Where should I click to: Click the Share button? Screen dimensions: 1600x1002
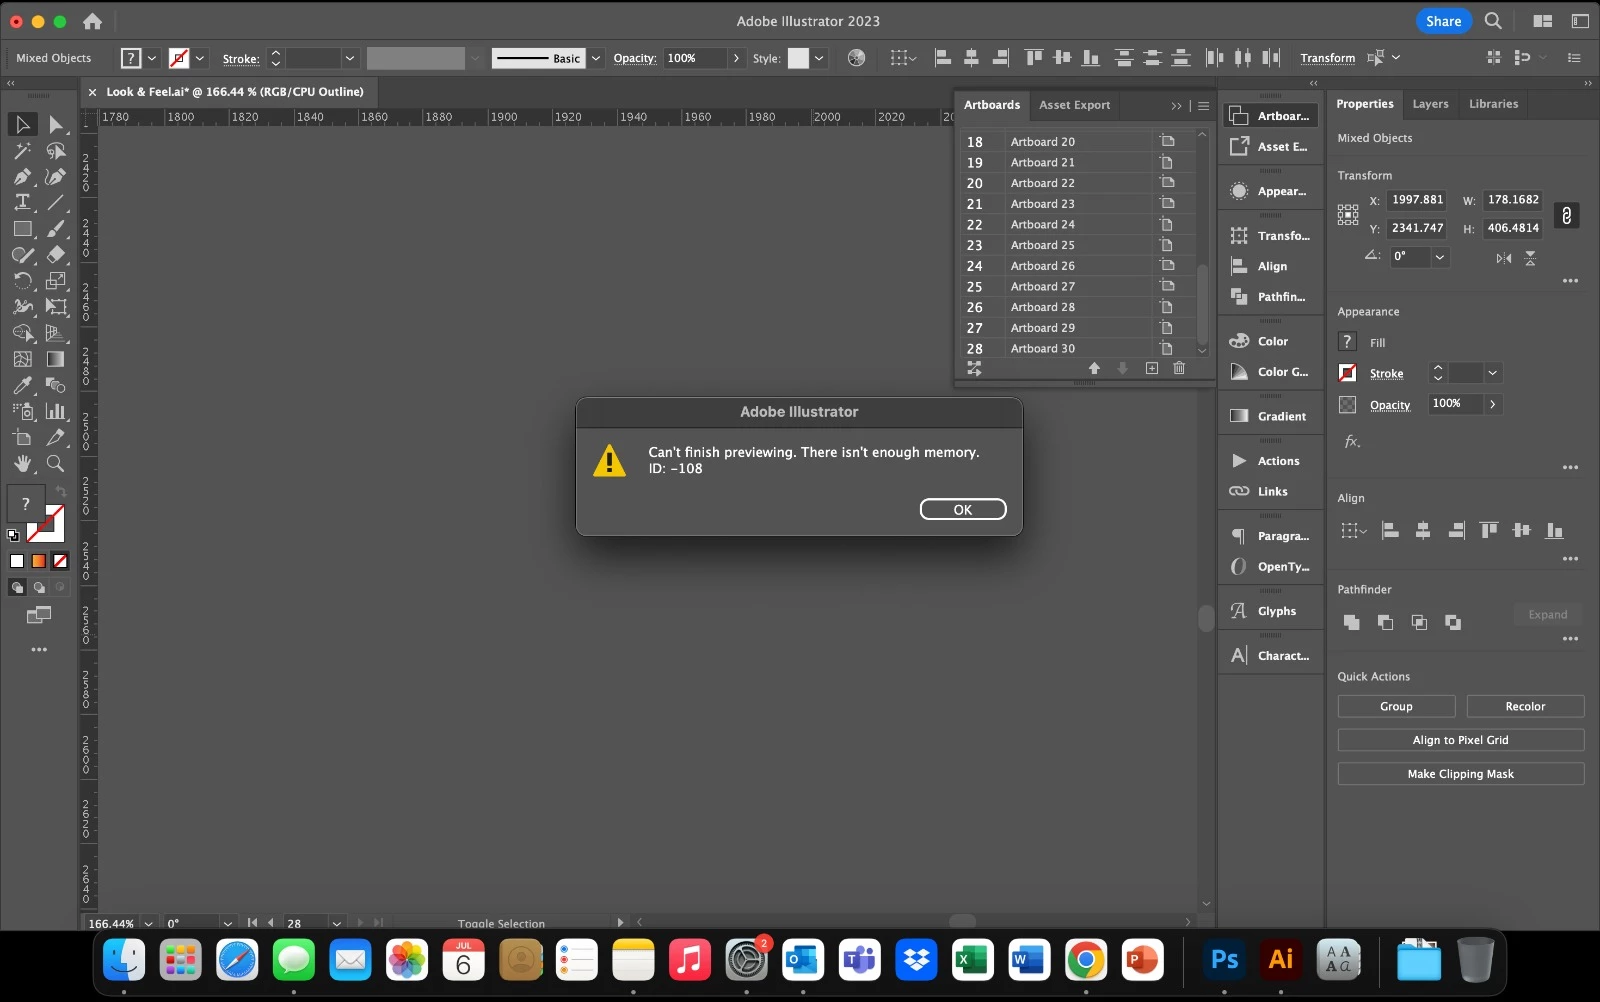1443,21
